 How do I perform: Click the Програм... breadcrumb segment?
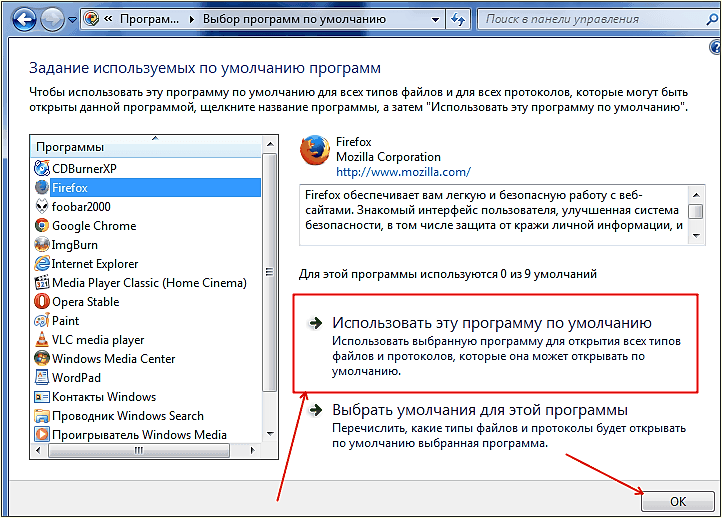click(149, 19)
